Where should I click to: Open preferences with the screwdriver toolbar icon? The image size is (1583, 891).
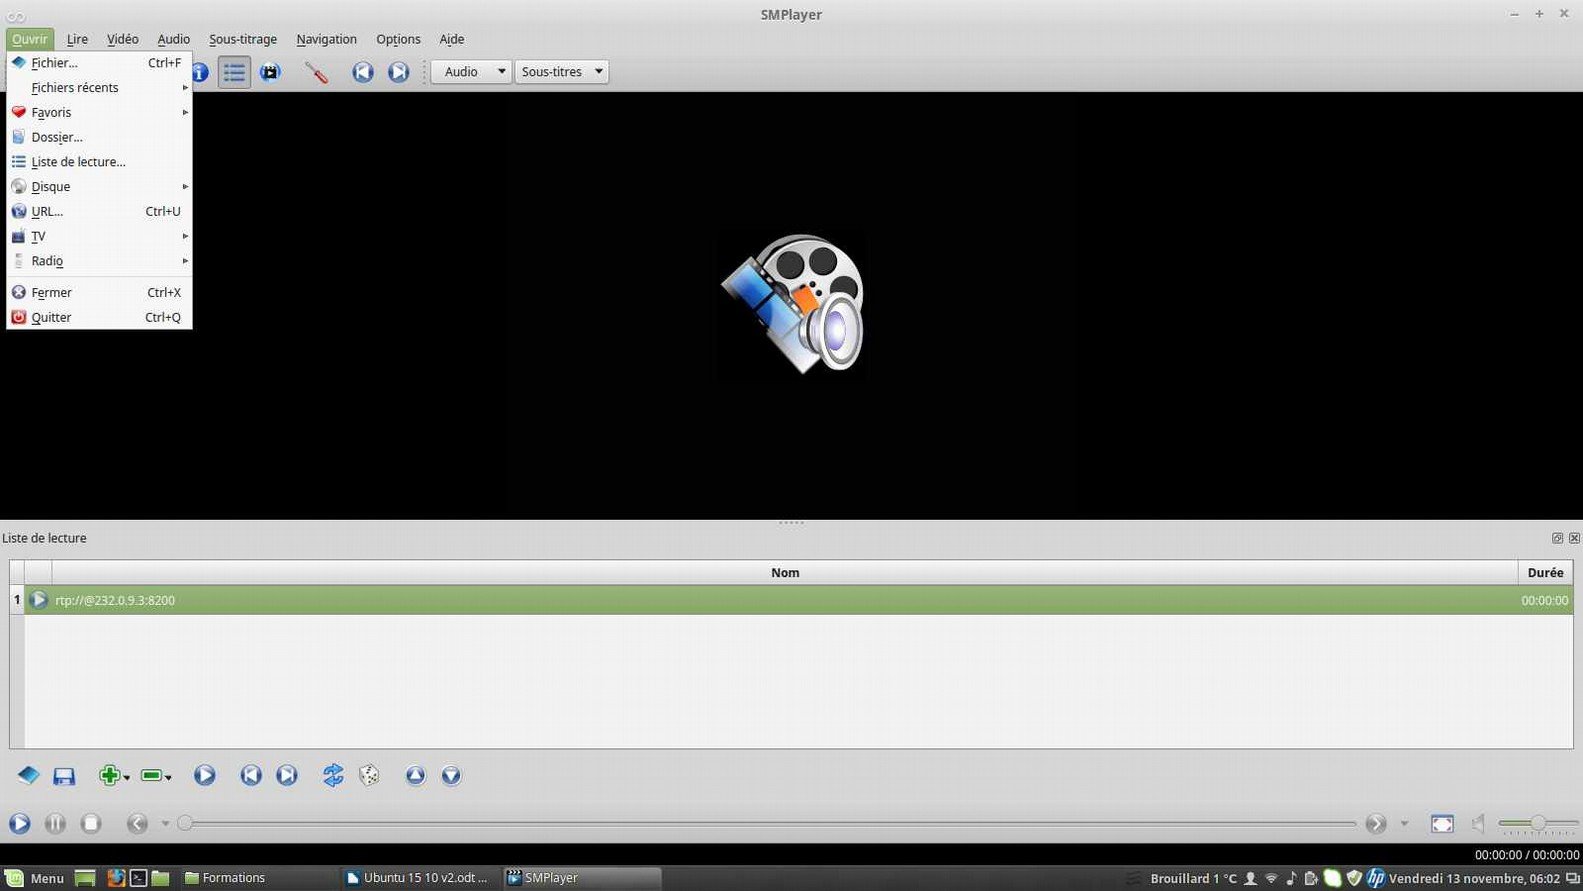316,72
